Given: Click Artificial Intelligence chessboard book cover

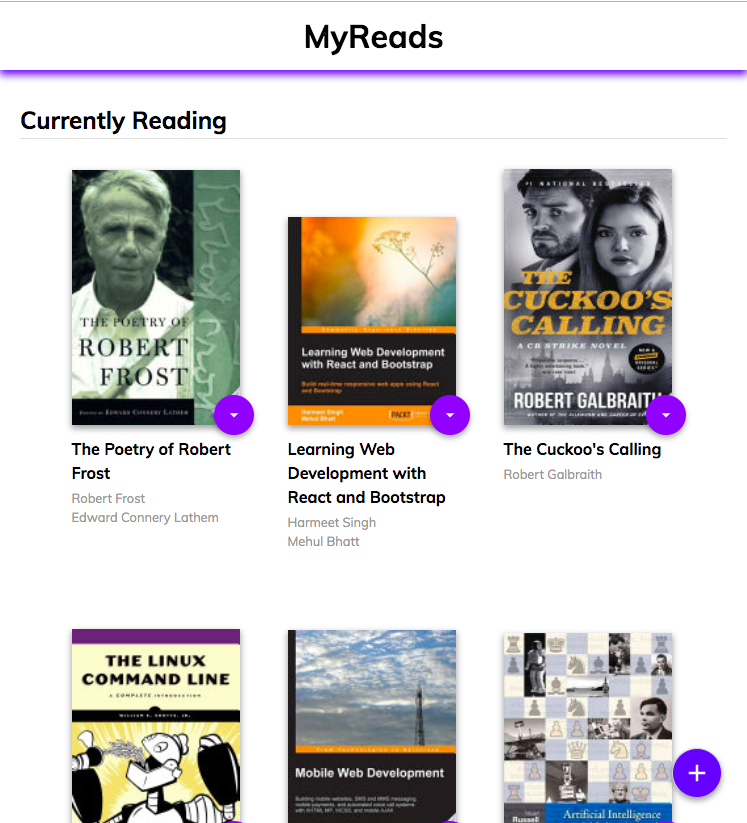Looking at the screenshot, I should (x=588, y=727).
